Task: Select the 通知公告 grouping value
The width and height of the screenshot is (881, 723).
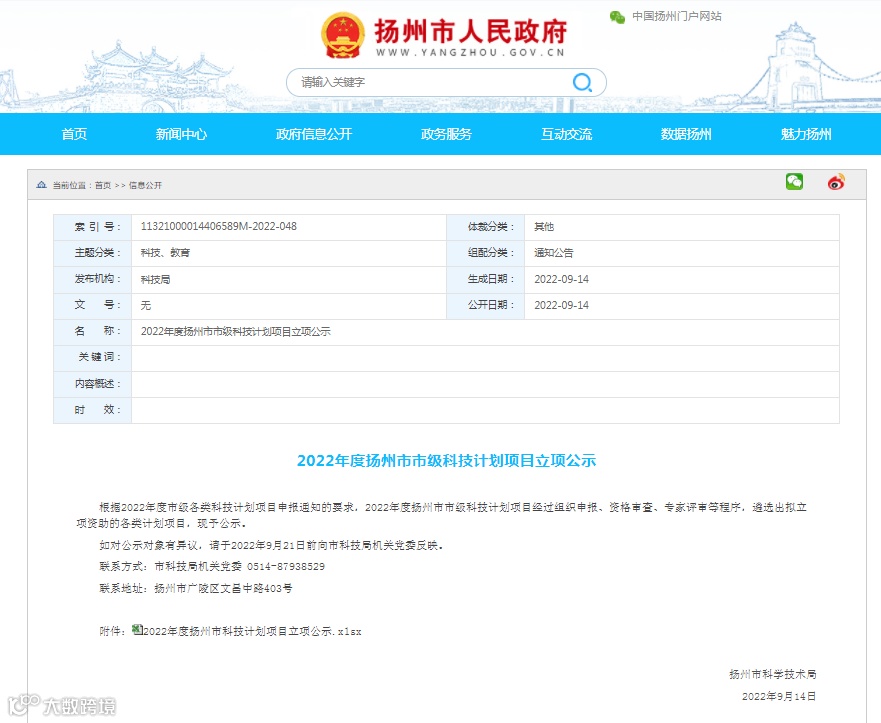Action: pyautogui.click(x=553, y=253)
